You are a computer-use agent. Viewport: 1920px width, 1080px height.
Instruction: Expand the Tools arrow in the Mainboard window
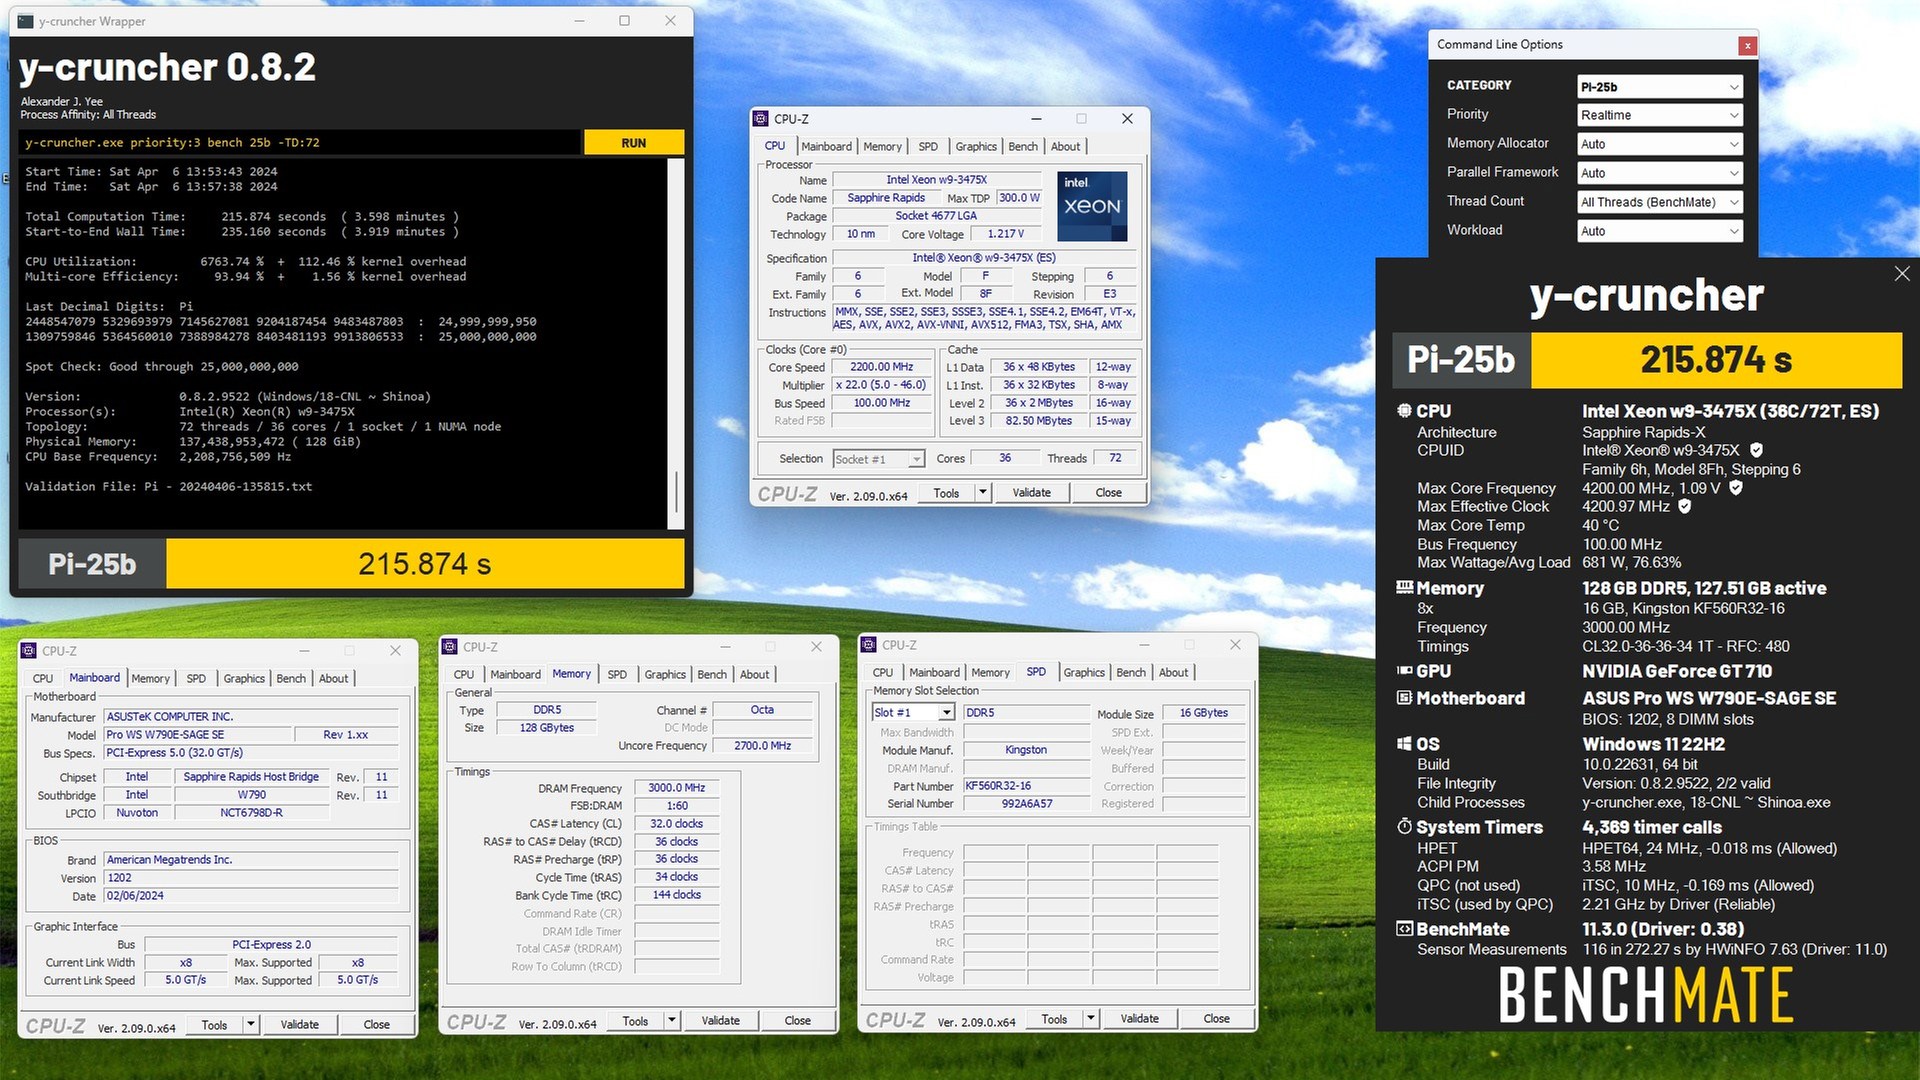coord(251,1024)
